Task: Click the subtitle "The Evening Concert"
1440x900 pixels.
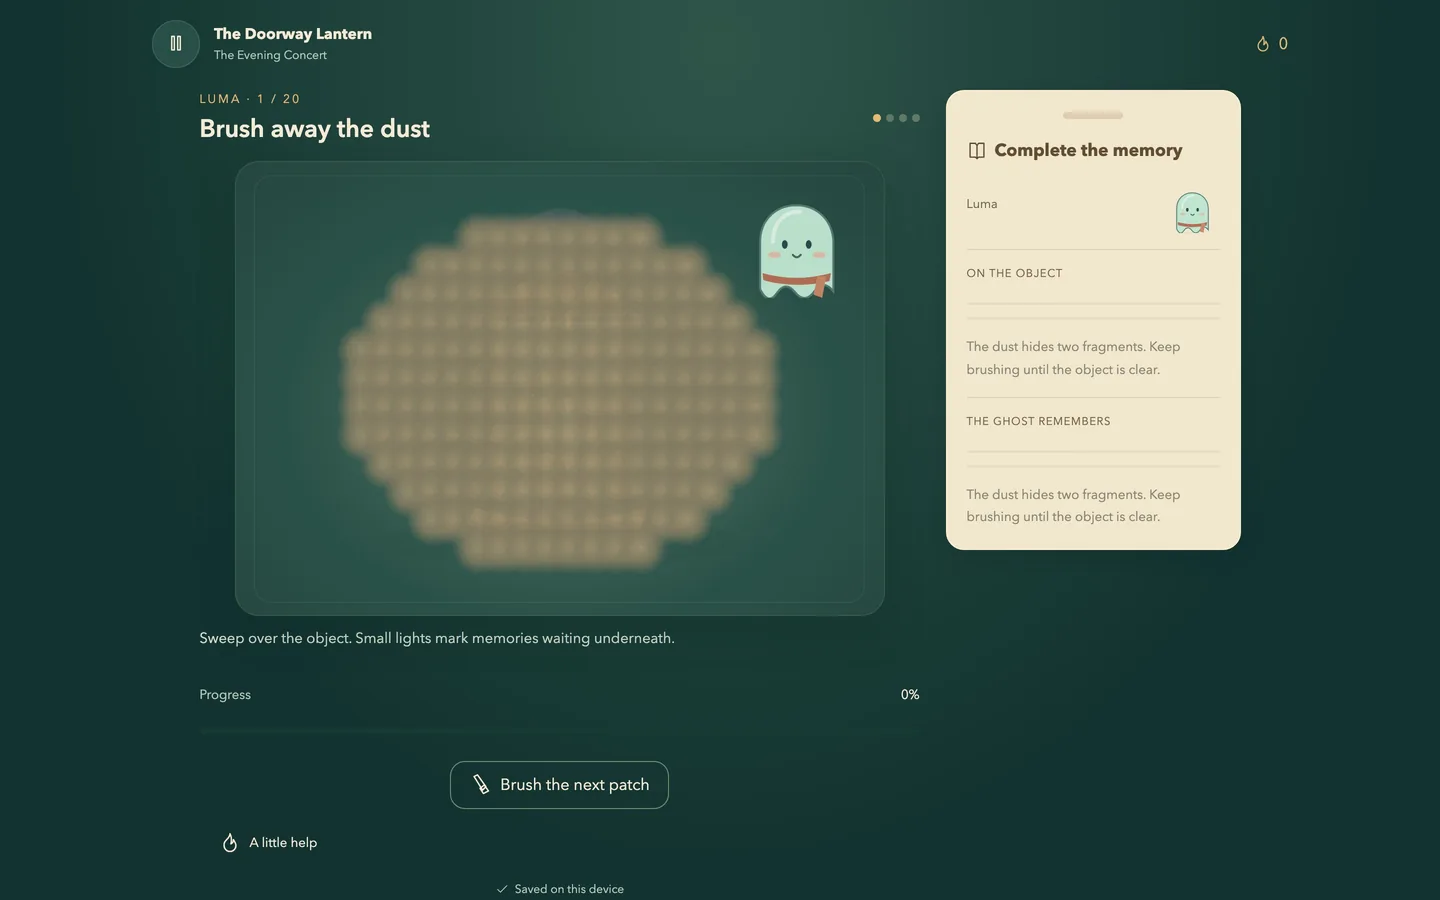Action: [270, 56]
